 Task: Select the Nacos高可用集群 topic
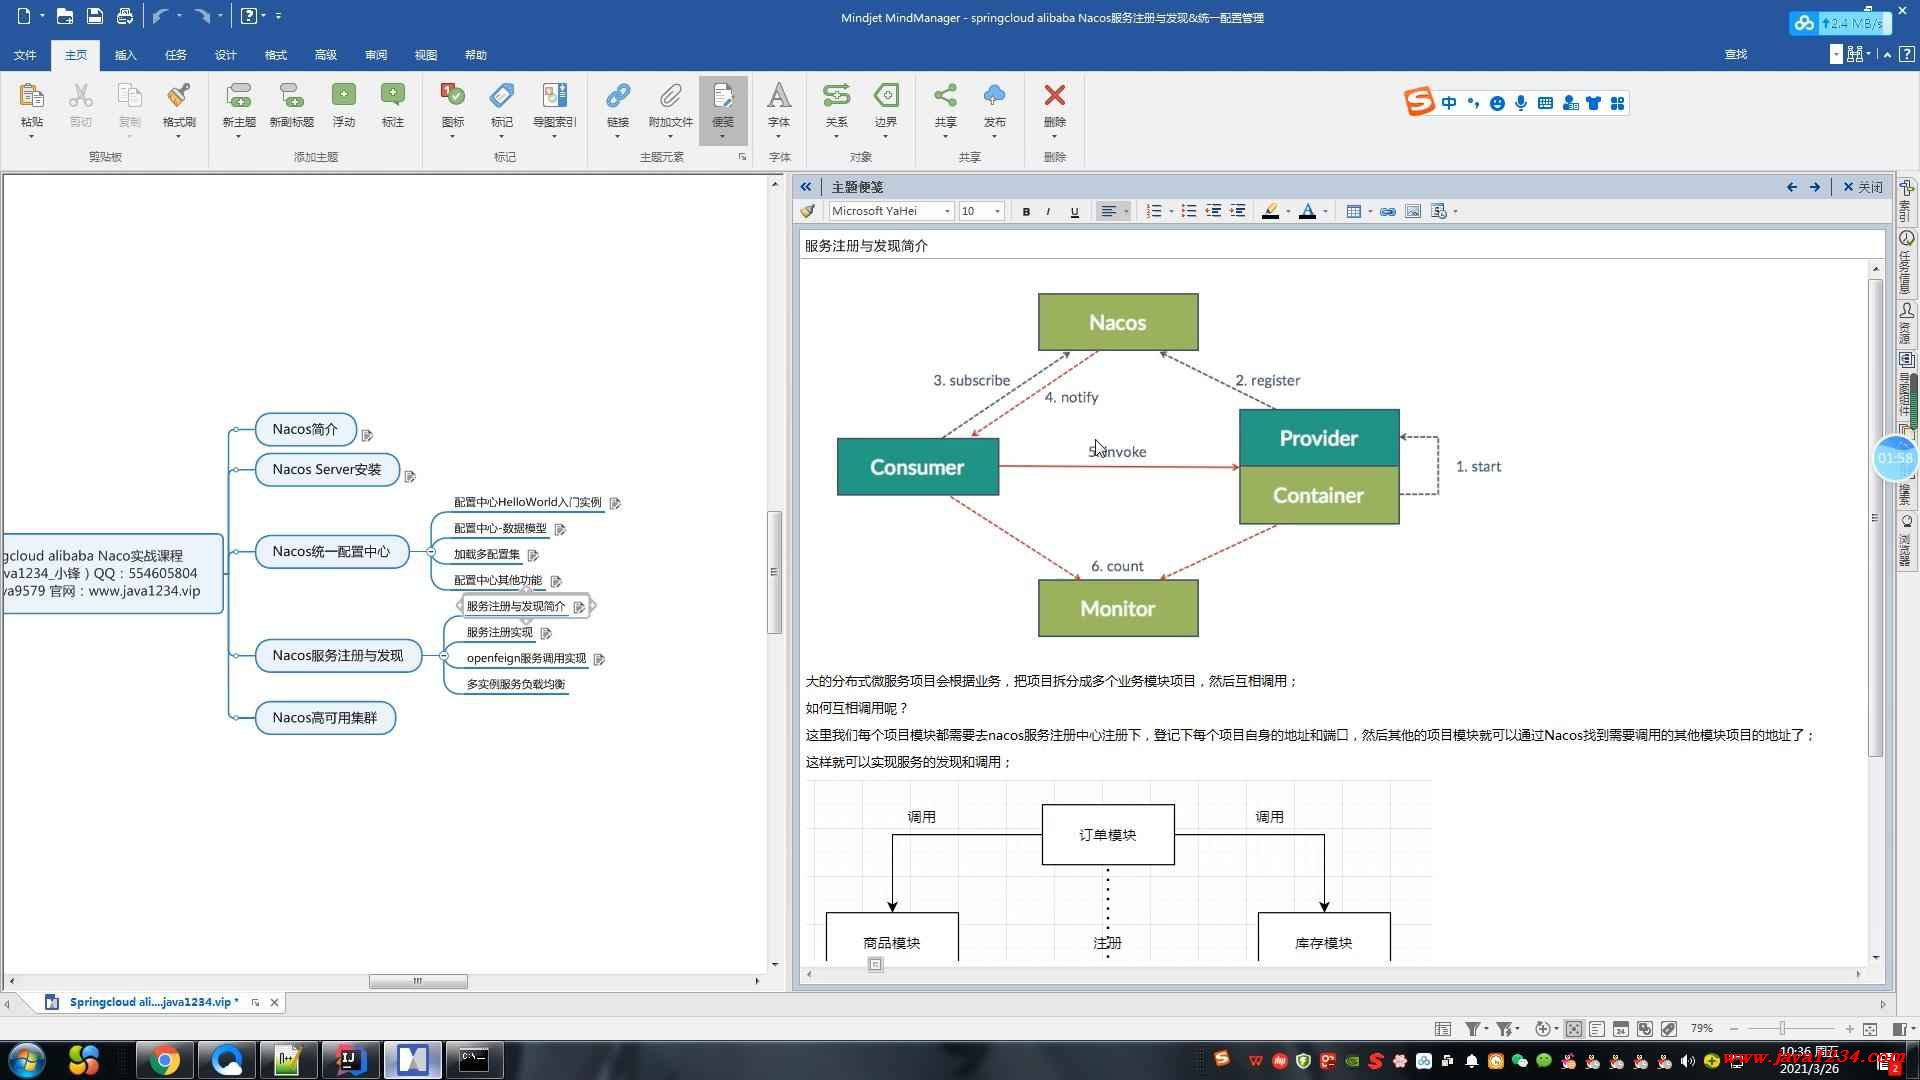tap(325, 718)
